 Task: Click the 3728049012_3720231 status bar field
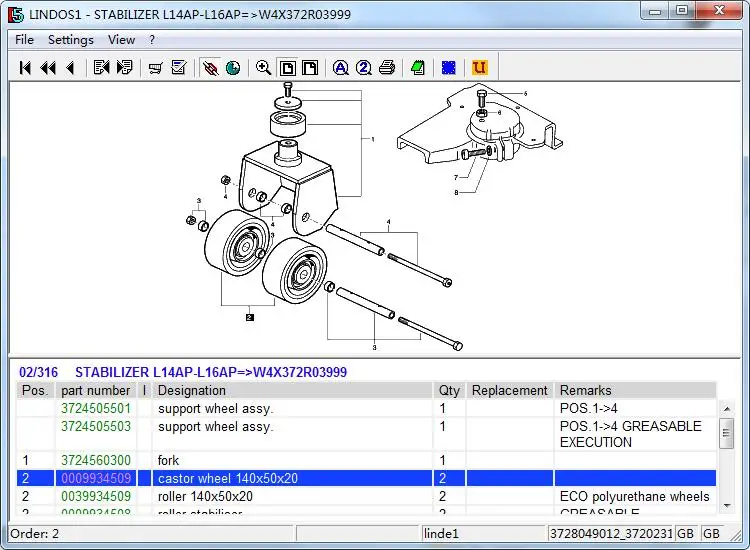coord(611,533)
